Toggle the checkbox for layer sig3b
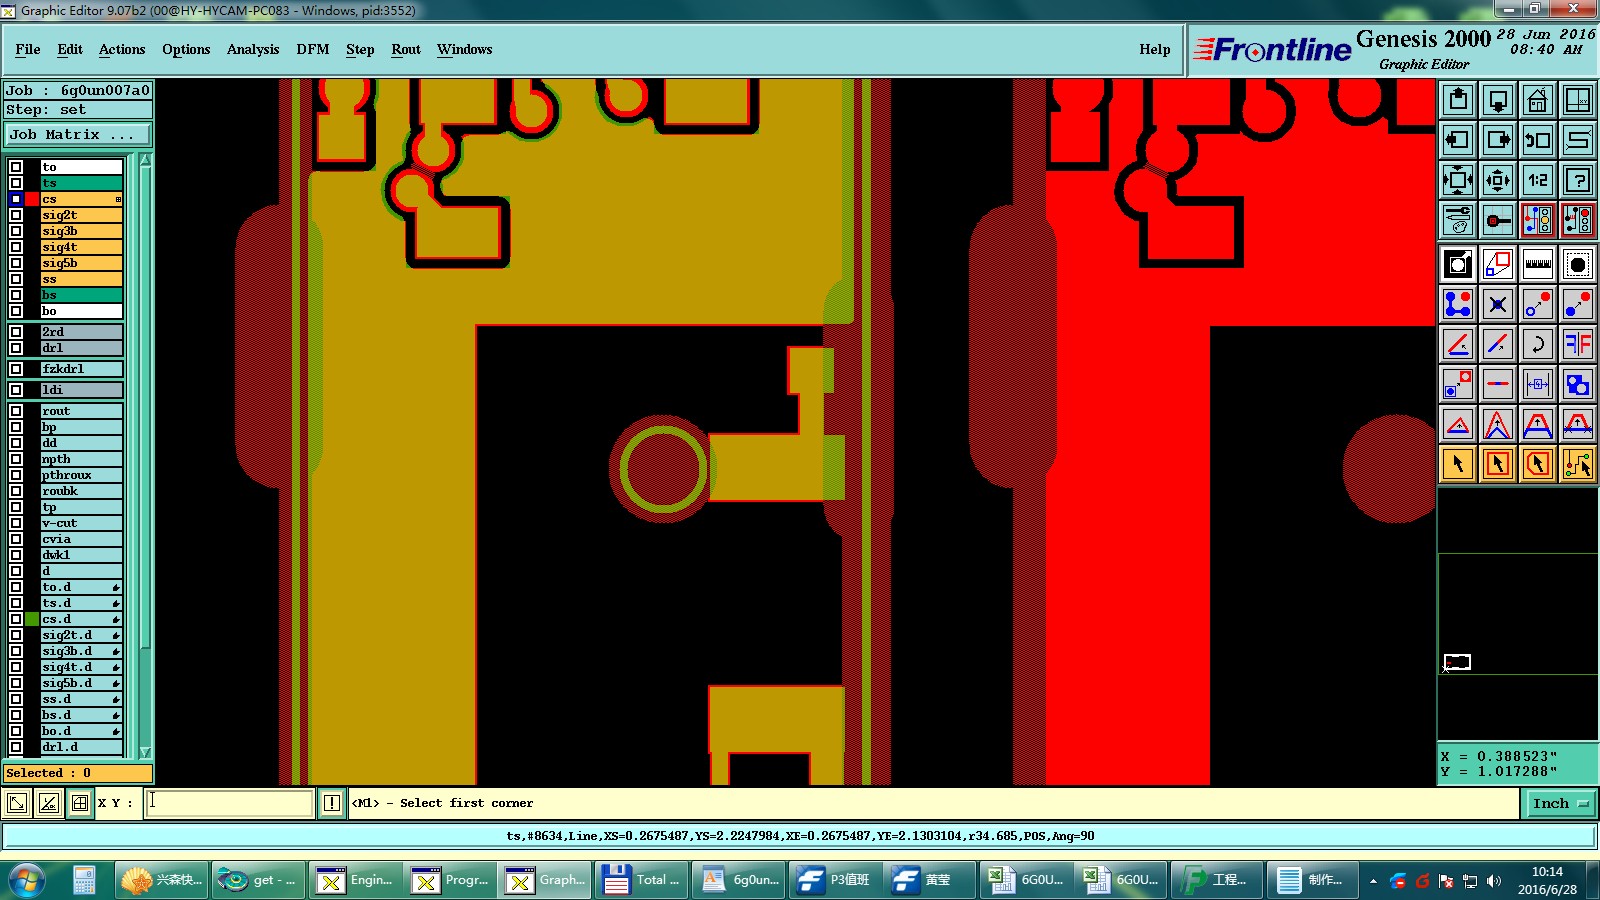The width and height of the screenshot is (1600, 900). [x=16, y=231]
